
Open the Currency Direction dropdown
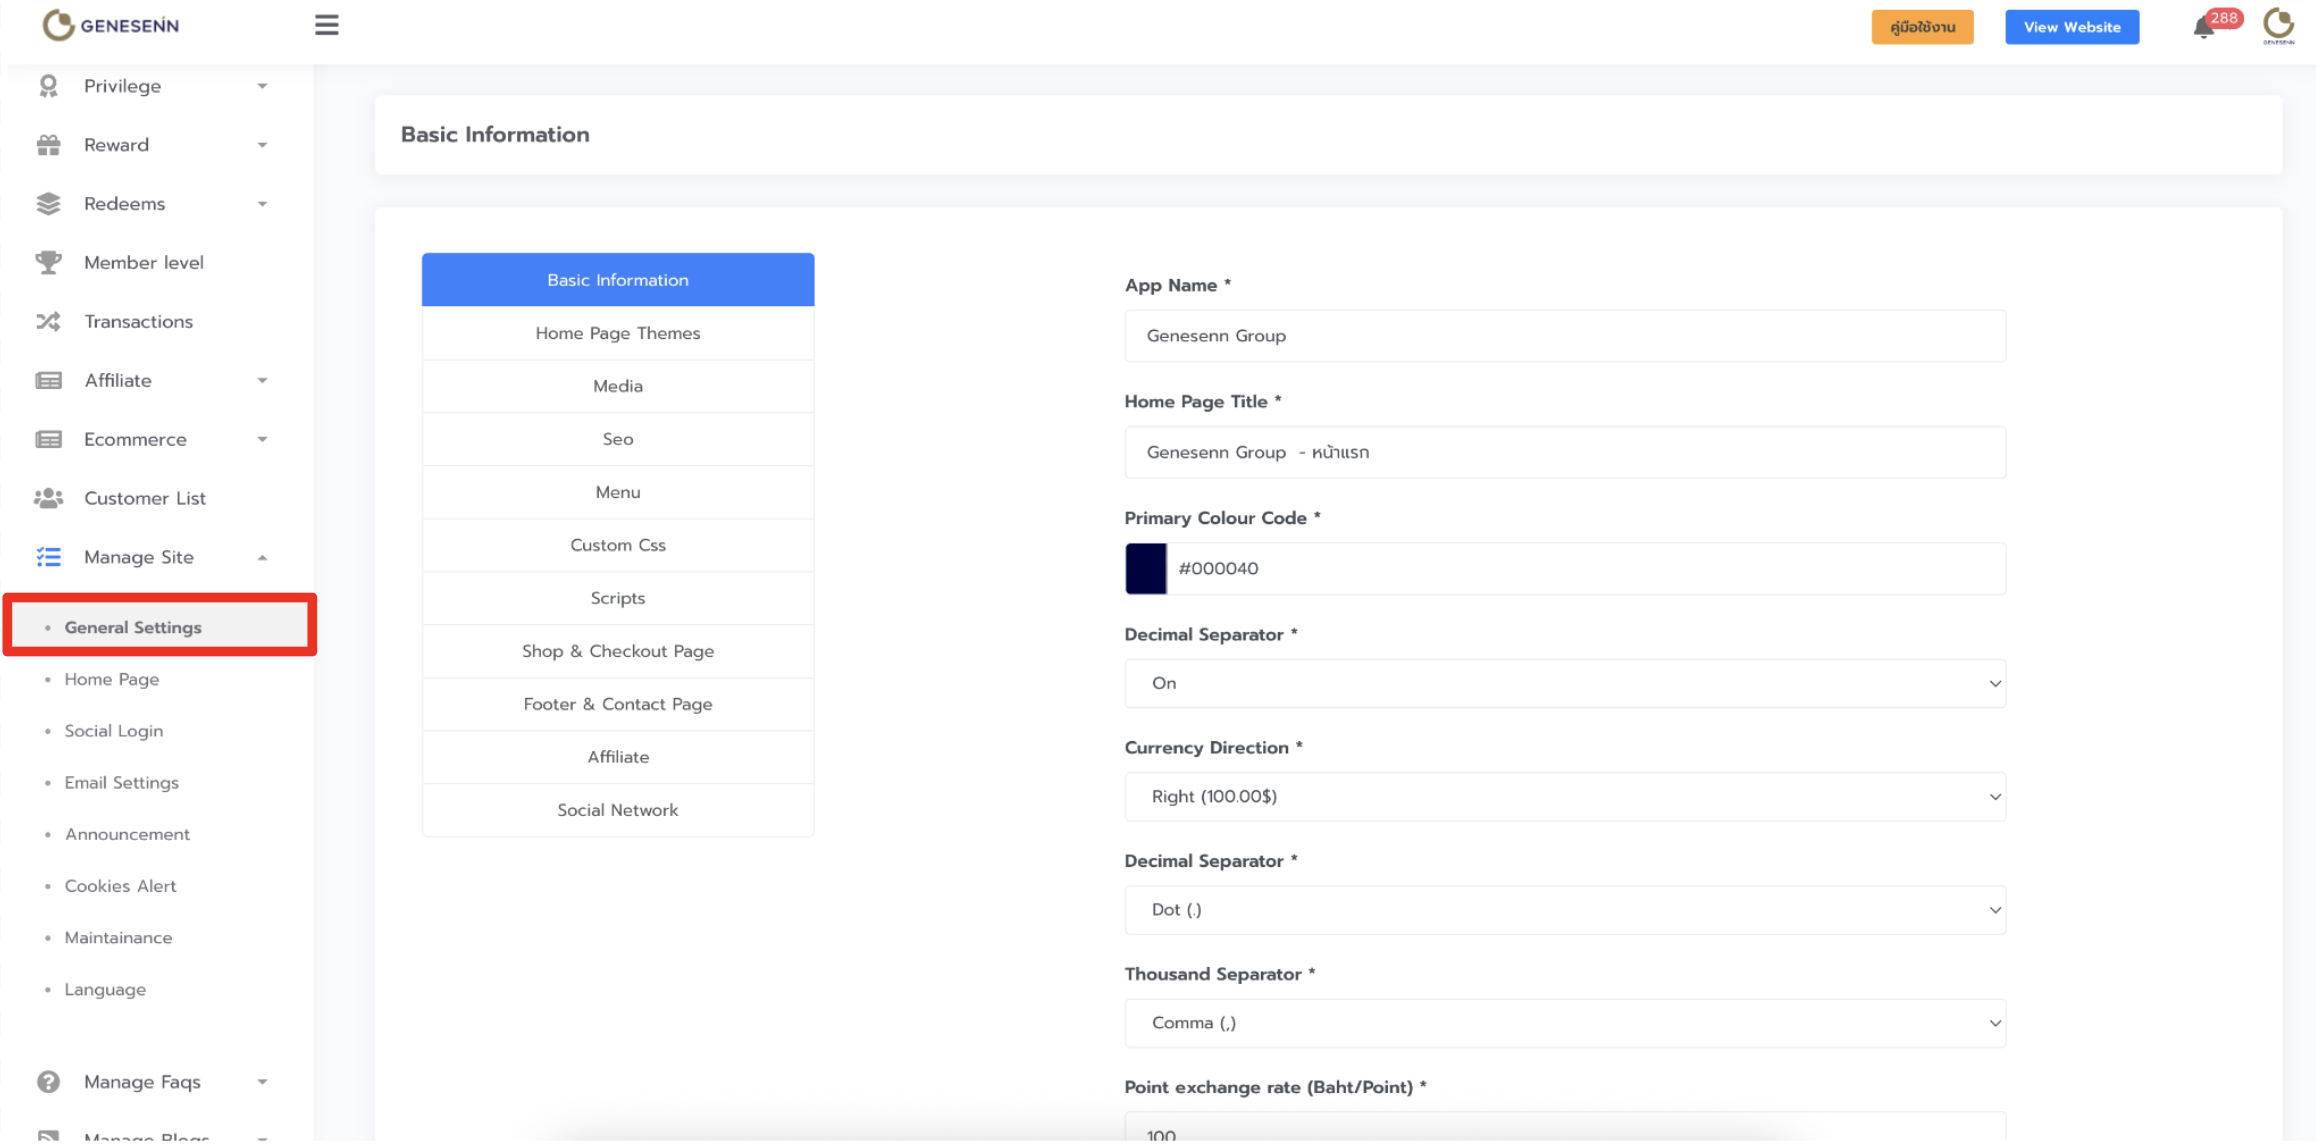[1564, 796]
